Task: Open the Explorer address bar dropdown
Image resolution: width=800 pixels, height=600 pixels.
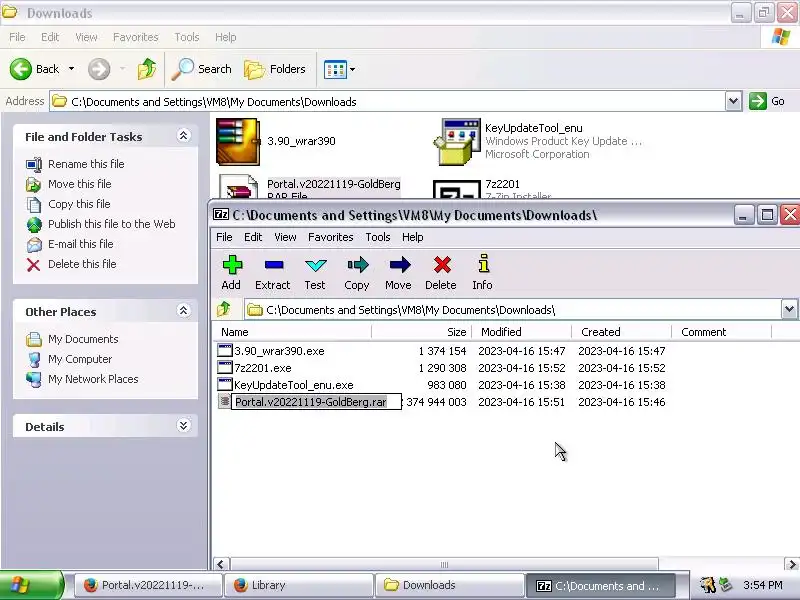Action: pos(733,101)
